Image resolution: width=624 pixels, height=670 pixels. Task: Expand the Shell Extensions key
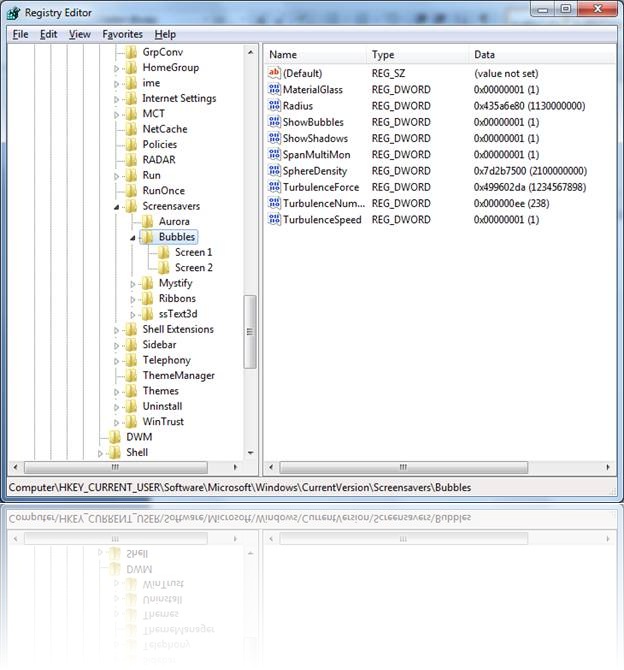tap(116, 330)
